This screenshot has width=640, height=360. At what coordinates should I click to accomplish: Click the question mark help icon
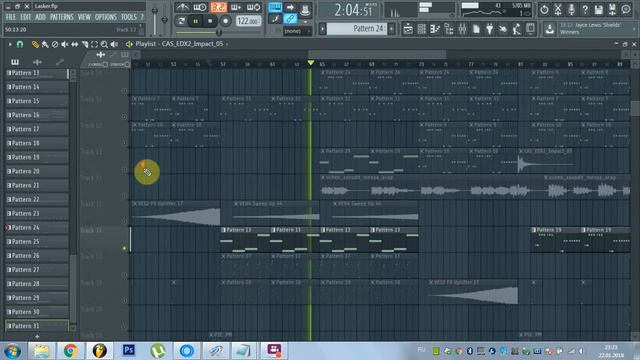(x=585, y=9)
